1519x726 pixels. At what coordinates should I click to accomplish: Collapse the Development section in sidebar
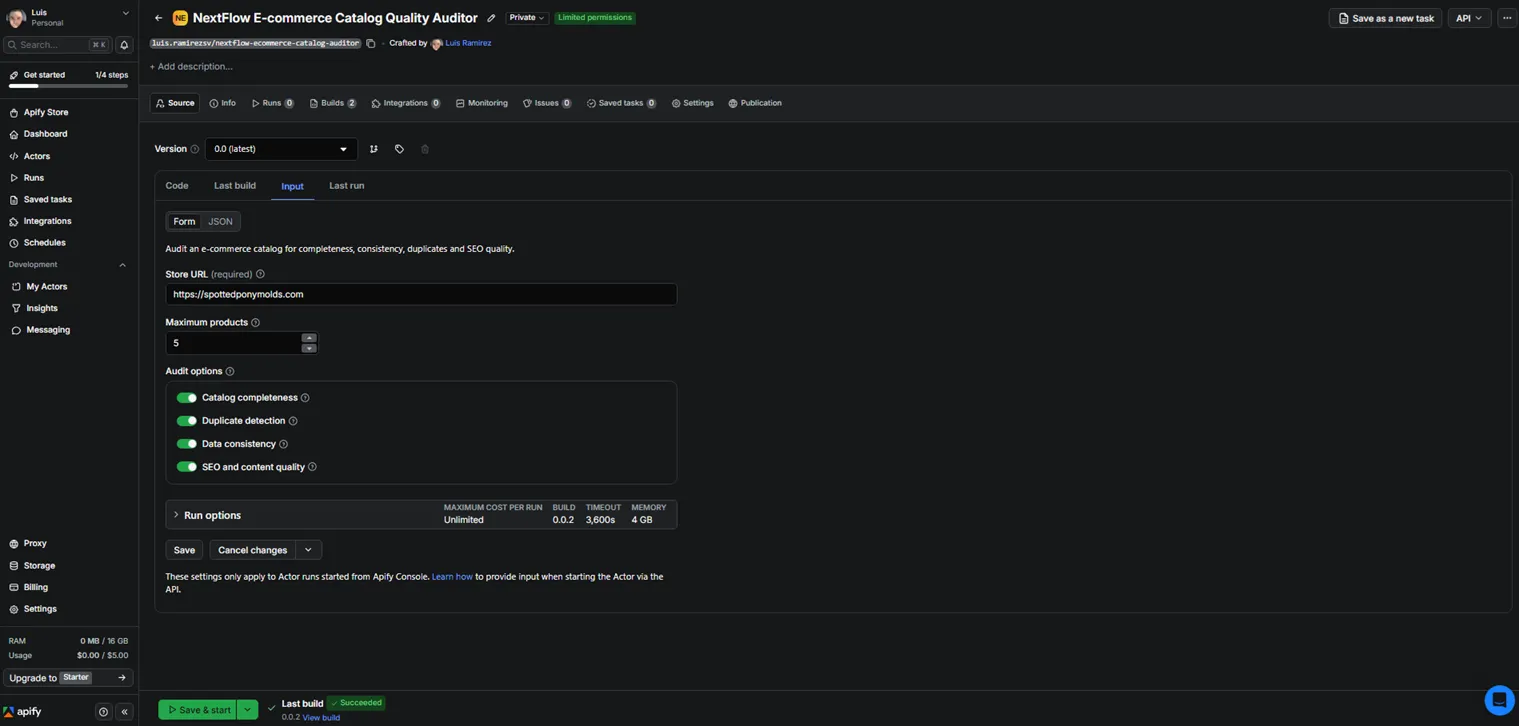click(x=123, y=265)
